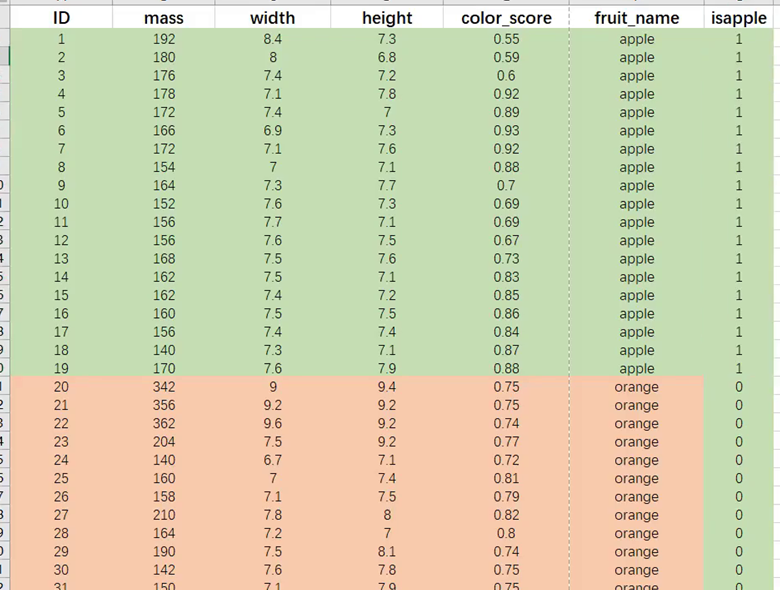This screenshot has height=590, width=780.
Task: Select isapple value 0 in ID 20 row
Action: (739, 387)
